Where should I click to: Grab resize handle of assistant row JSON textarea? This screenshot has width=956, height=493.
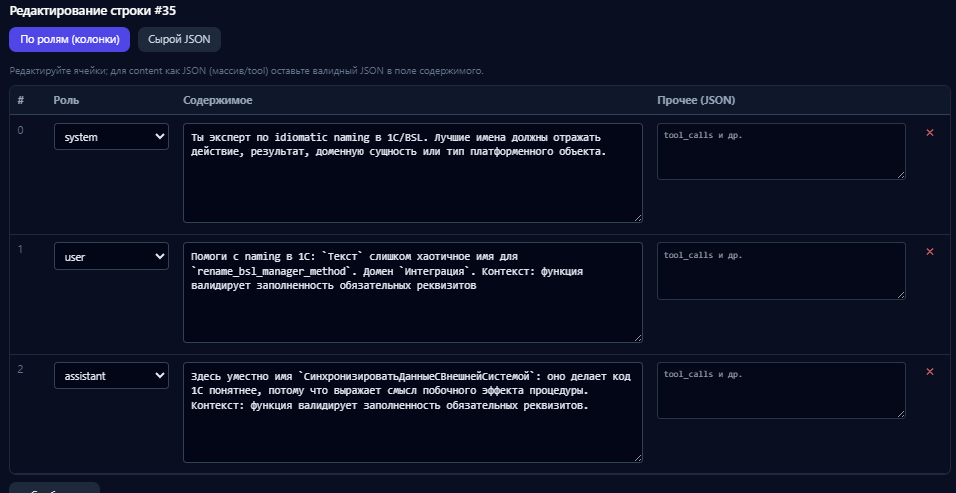(x=901, y=414)
